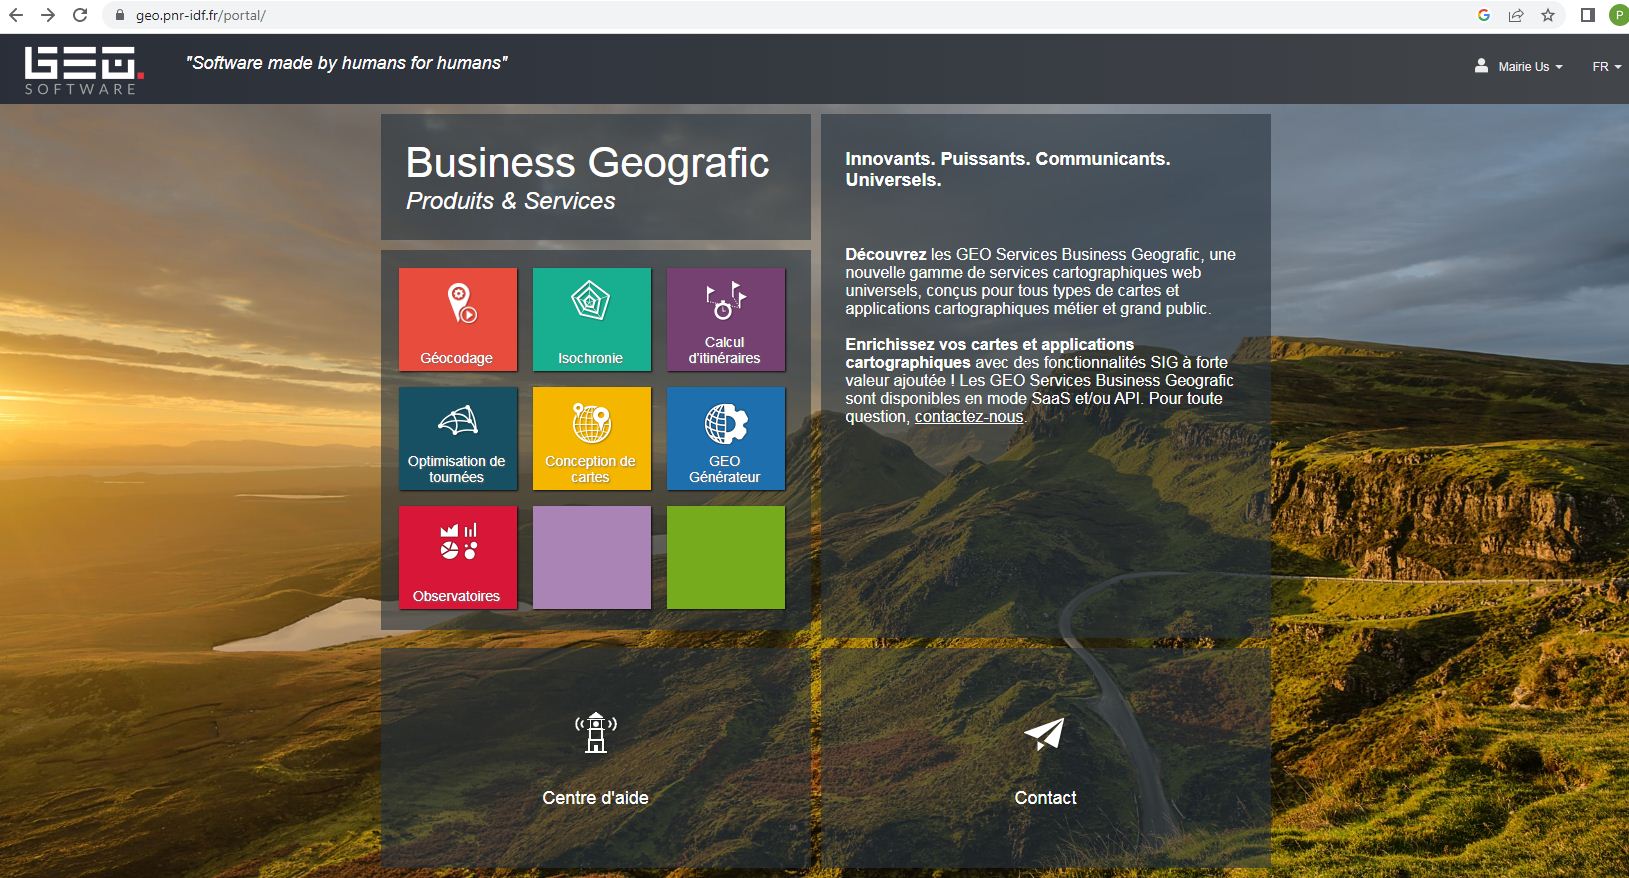Open the Observatoires tile
1629x878 pixels.
(x=458, y=557)
